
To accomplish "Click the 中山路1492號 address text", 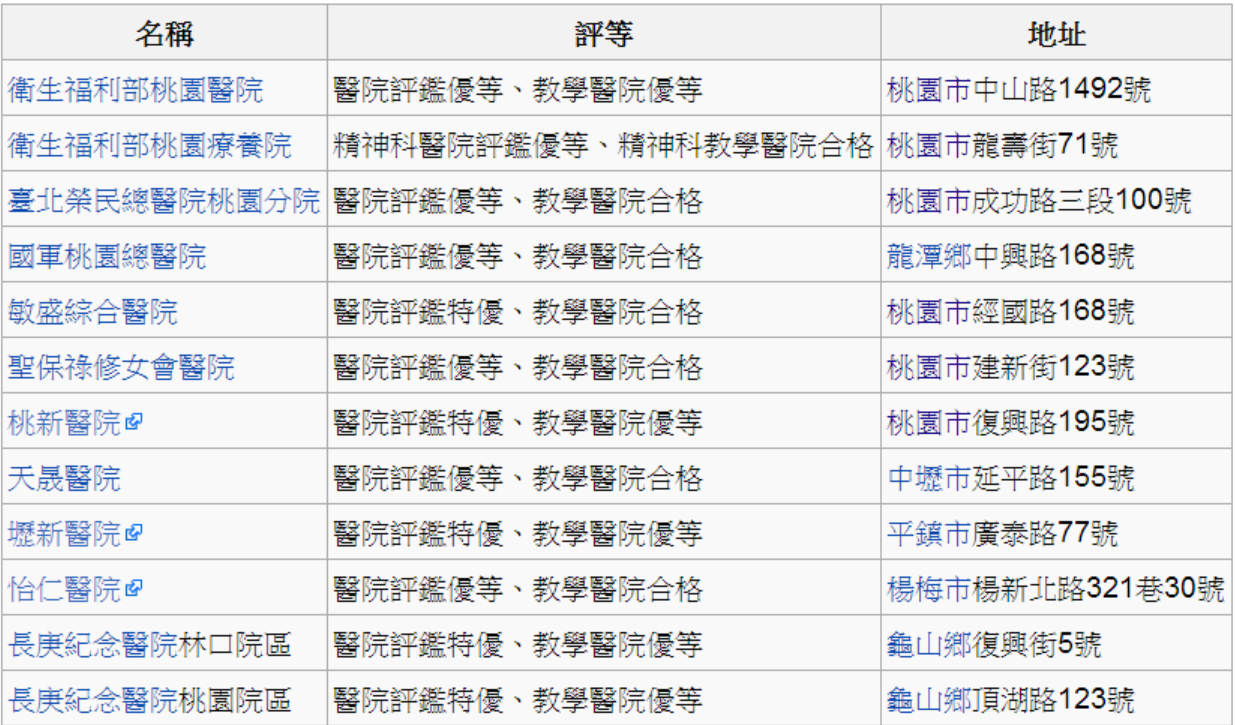I will pyautogui.click(x=1062, y=91).
